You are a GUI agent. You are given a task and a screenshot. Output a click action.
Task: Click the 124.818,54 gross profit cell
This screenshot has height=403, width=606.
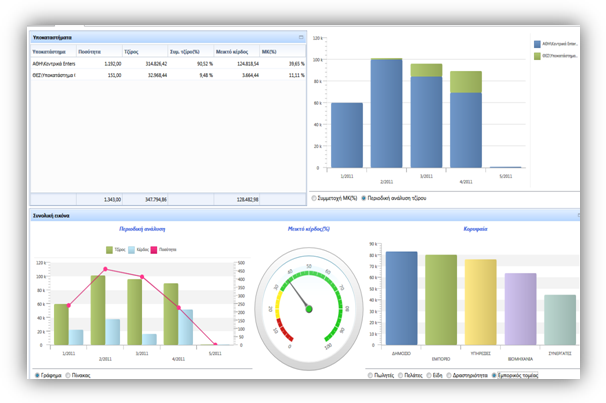[248, 64]
